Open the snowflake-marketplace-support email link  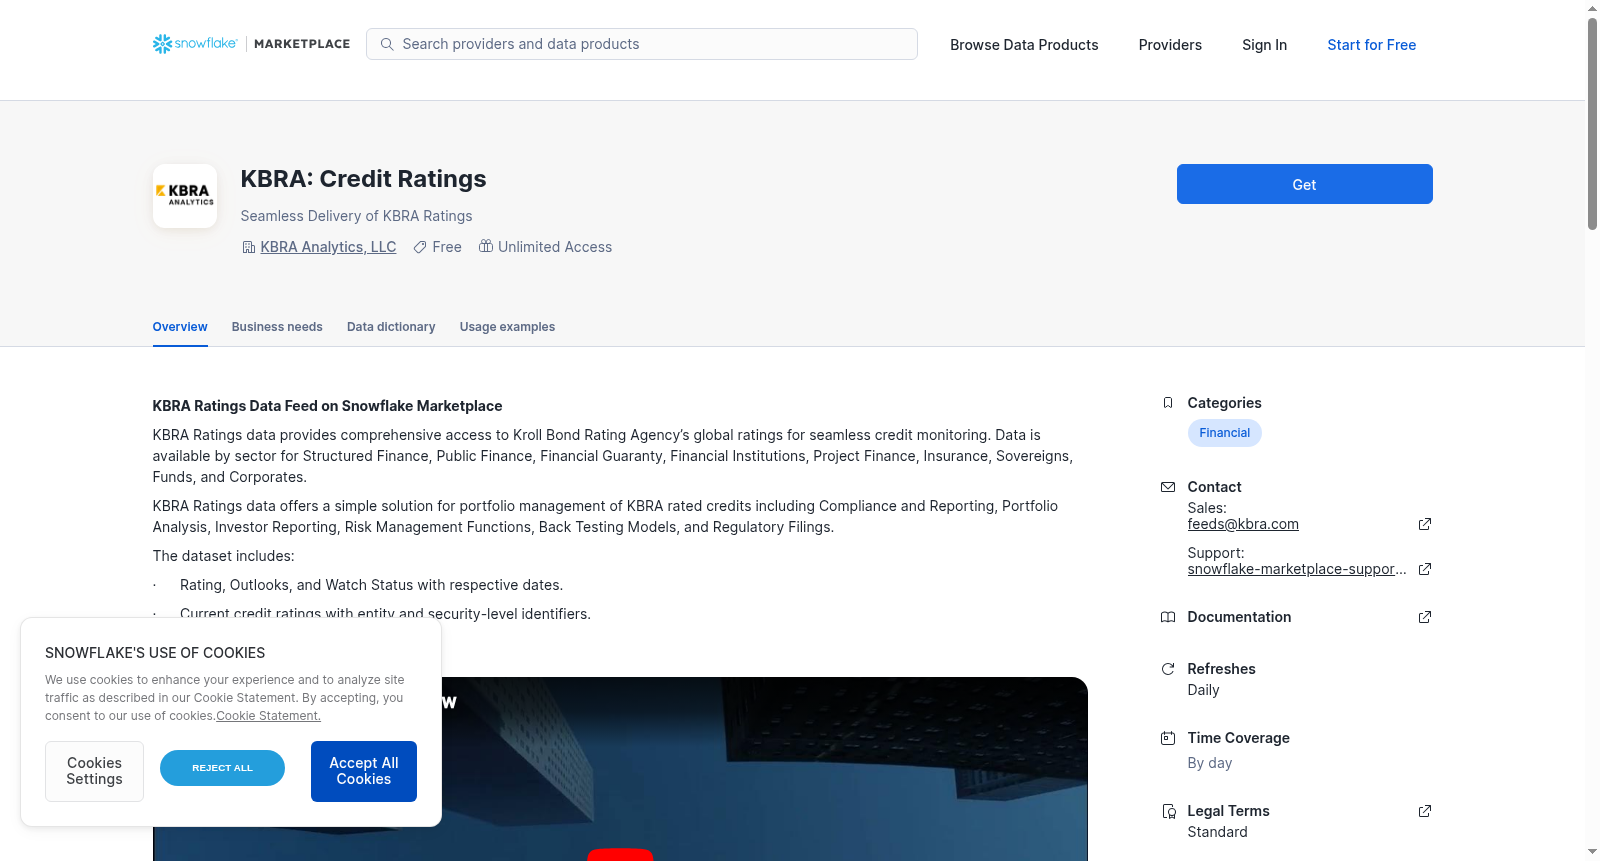click(1297, 569)
